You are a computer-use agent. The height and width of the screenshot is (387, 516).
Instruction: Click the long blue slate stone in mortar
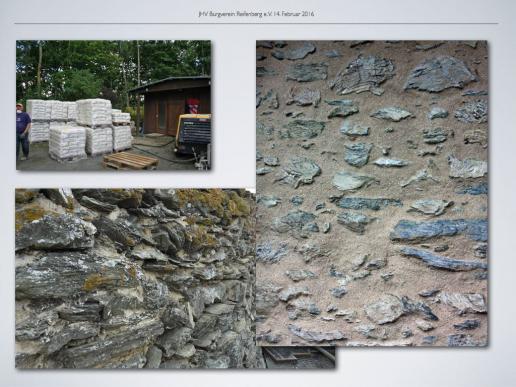tap(438, 229)
